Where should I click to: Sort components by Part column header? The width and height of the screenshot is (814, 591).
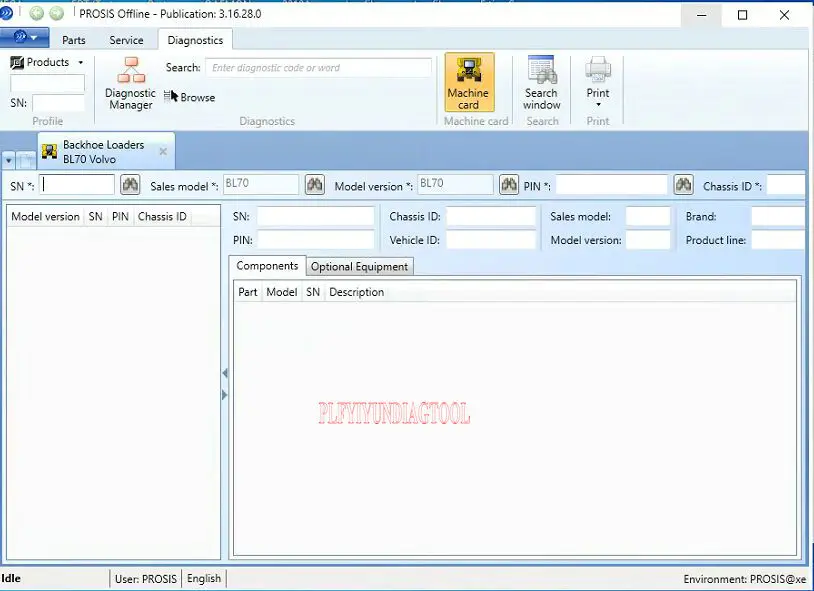[x=248, y=292]
